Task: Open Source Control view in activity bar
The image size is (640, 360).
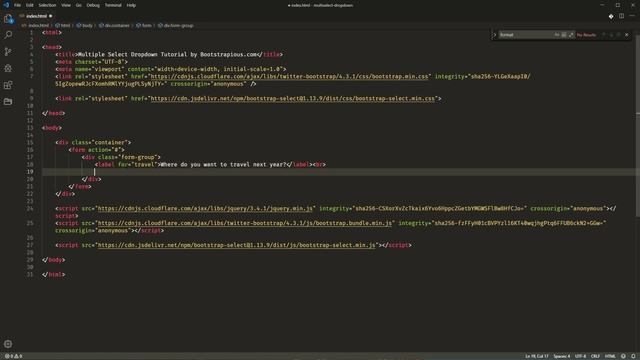Action: tap(8, 51)
